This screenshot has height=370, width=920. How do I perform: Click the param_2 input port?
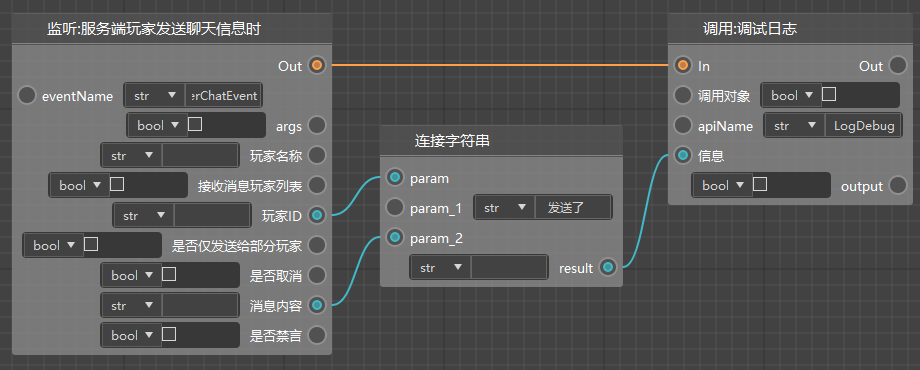pyautogui.click(x=395, y=237)
